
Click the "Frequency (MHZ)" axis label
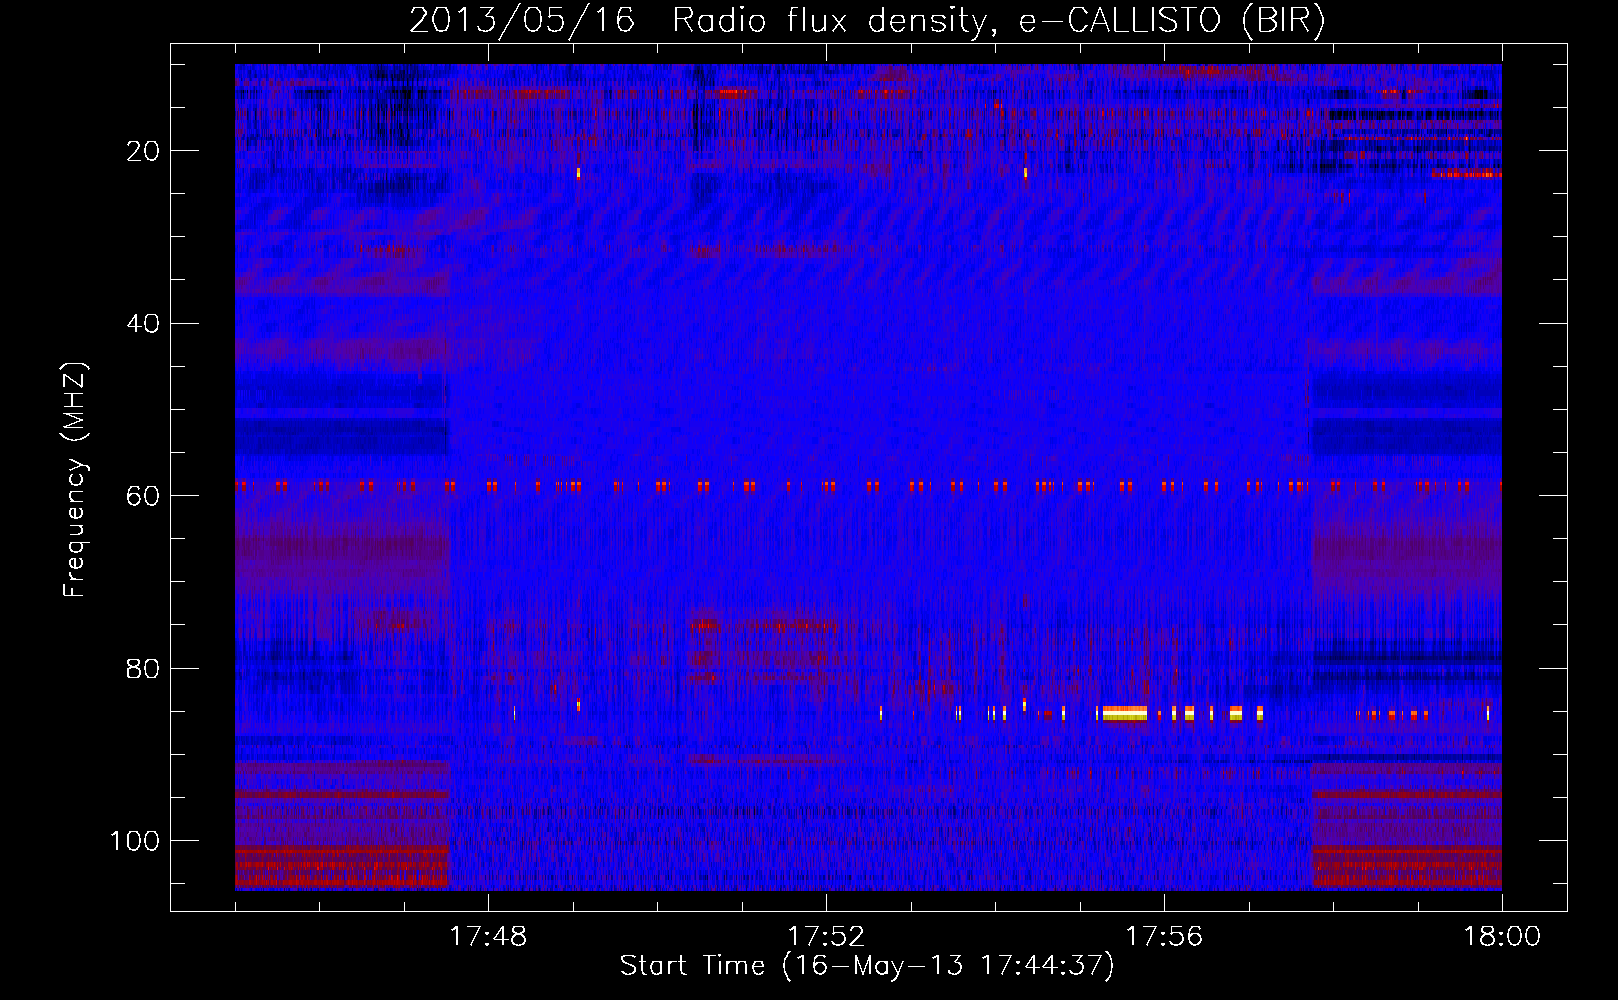coord(75,480)
